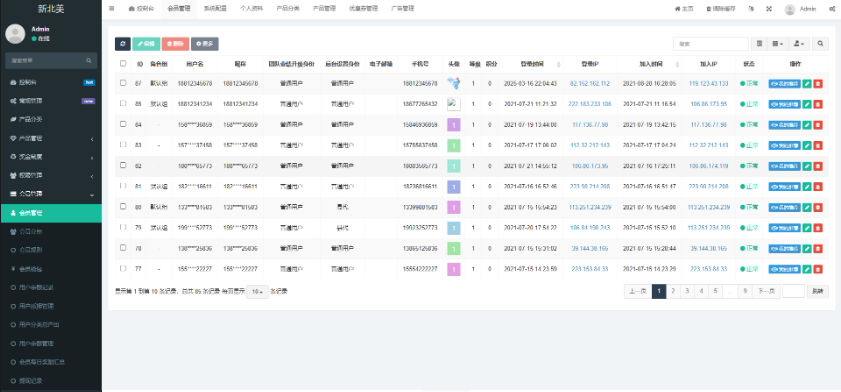Open the settings gears icon at the top-right corner

pyautogui.click(x=831, y=9)
